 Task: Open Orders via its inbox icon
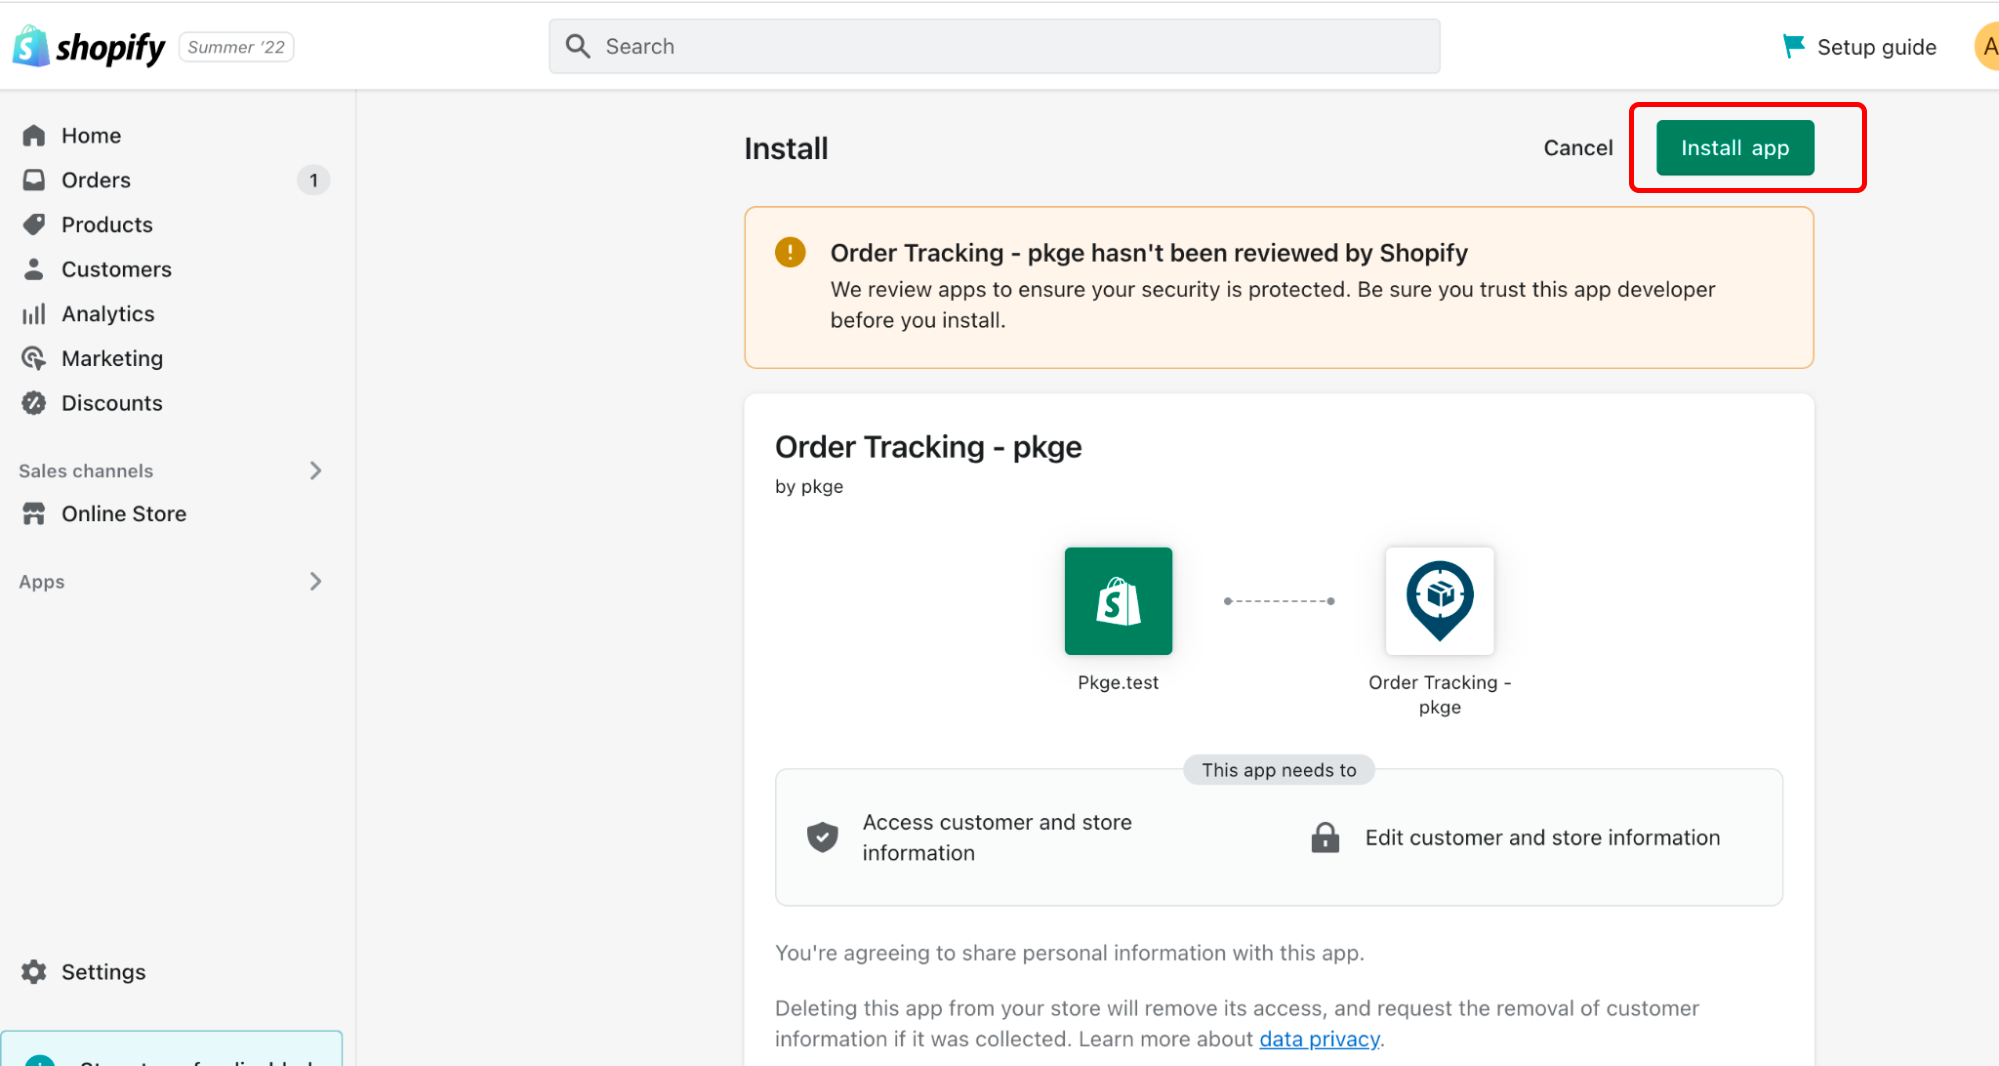point(34,180)
